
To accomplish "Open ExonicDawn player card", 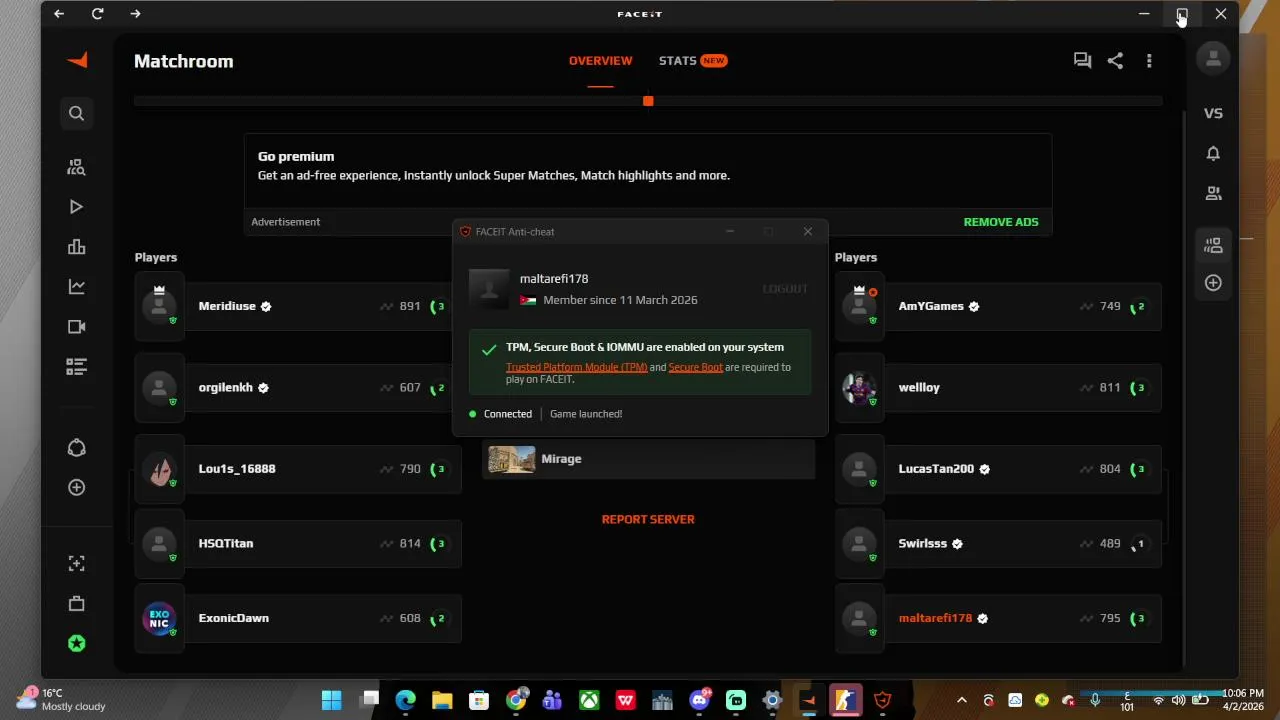I will tap(298, 618).
